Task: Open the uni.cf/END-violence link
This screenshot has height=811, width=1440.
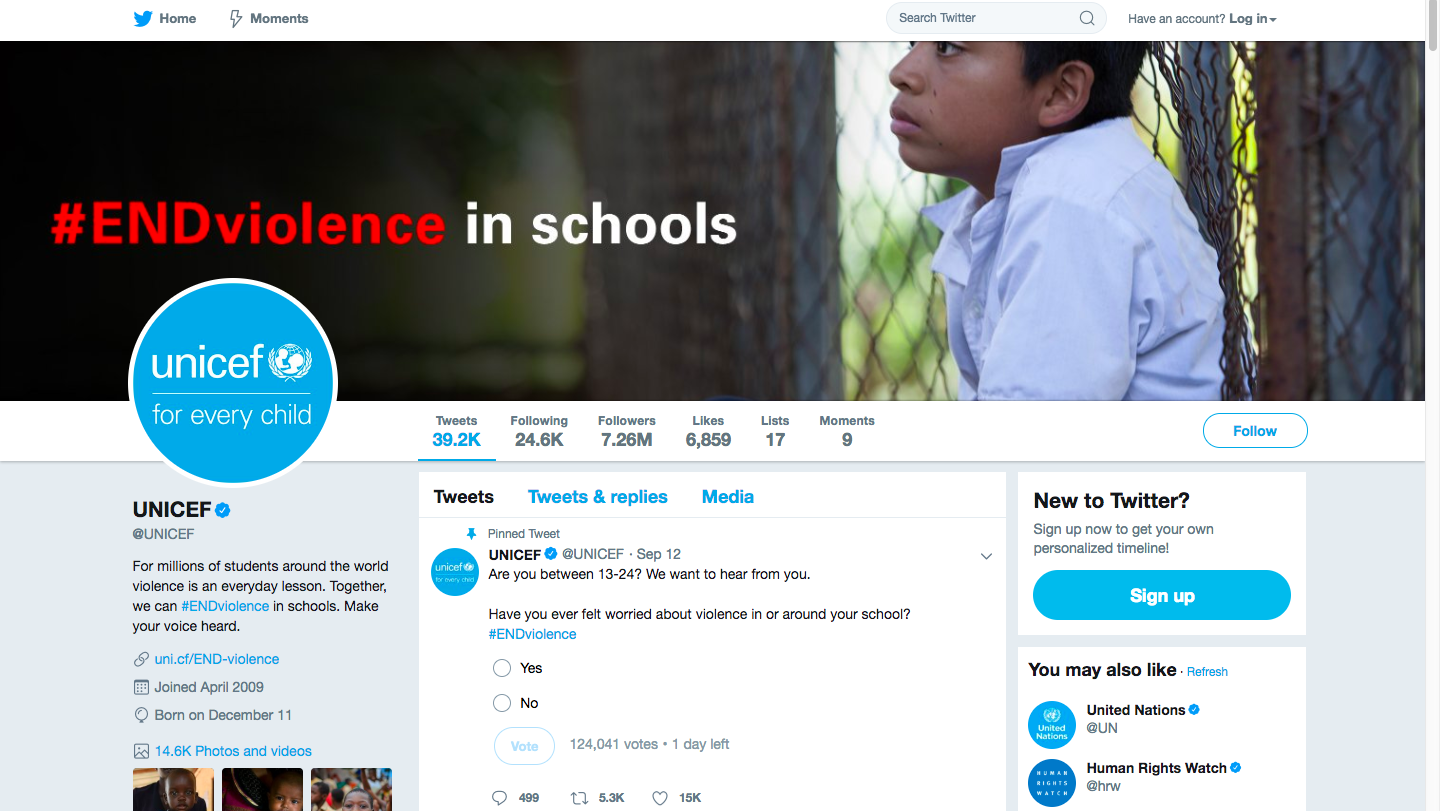Action: click(217, 659)
